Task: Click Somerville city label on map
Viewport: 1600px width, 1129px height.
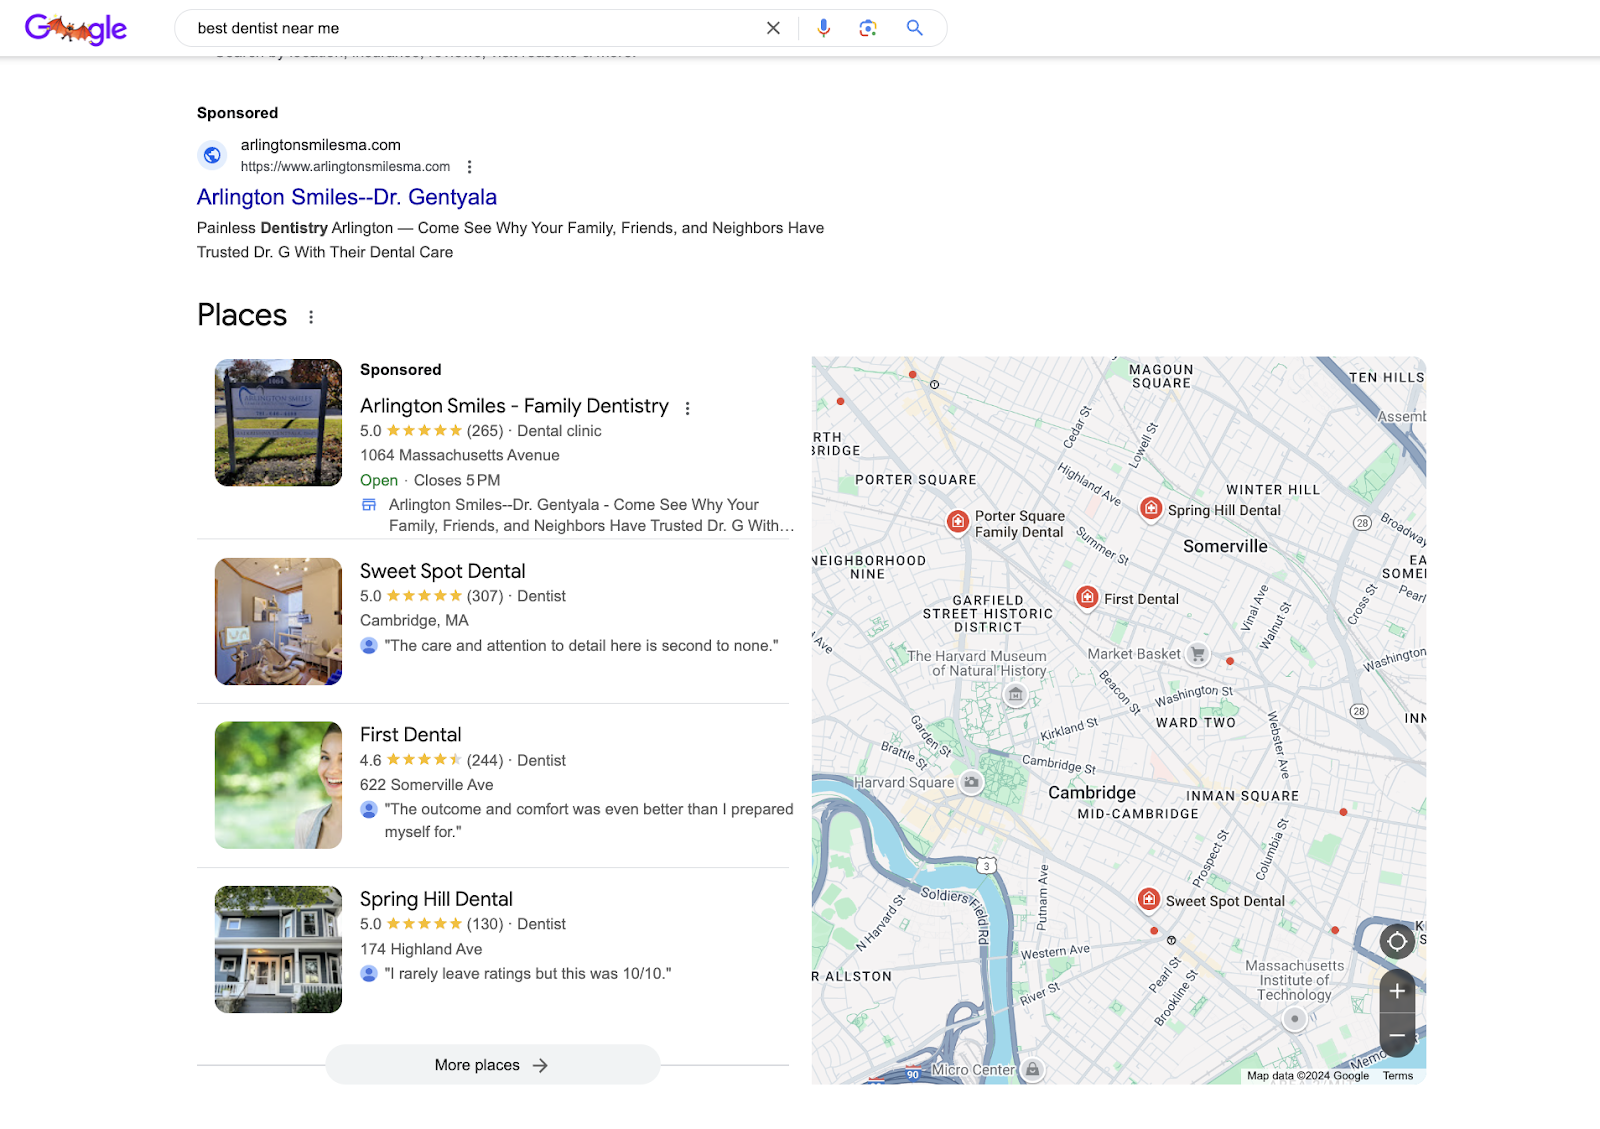Action: pyautogui.click(x=1225, y=546)
